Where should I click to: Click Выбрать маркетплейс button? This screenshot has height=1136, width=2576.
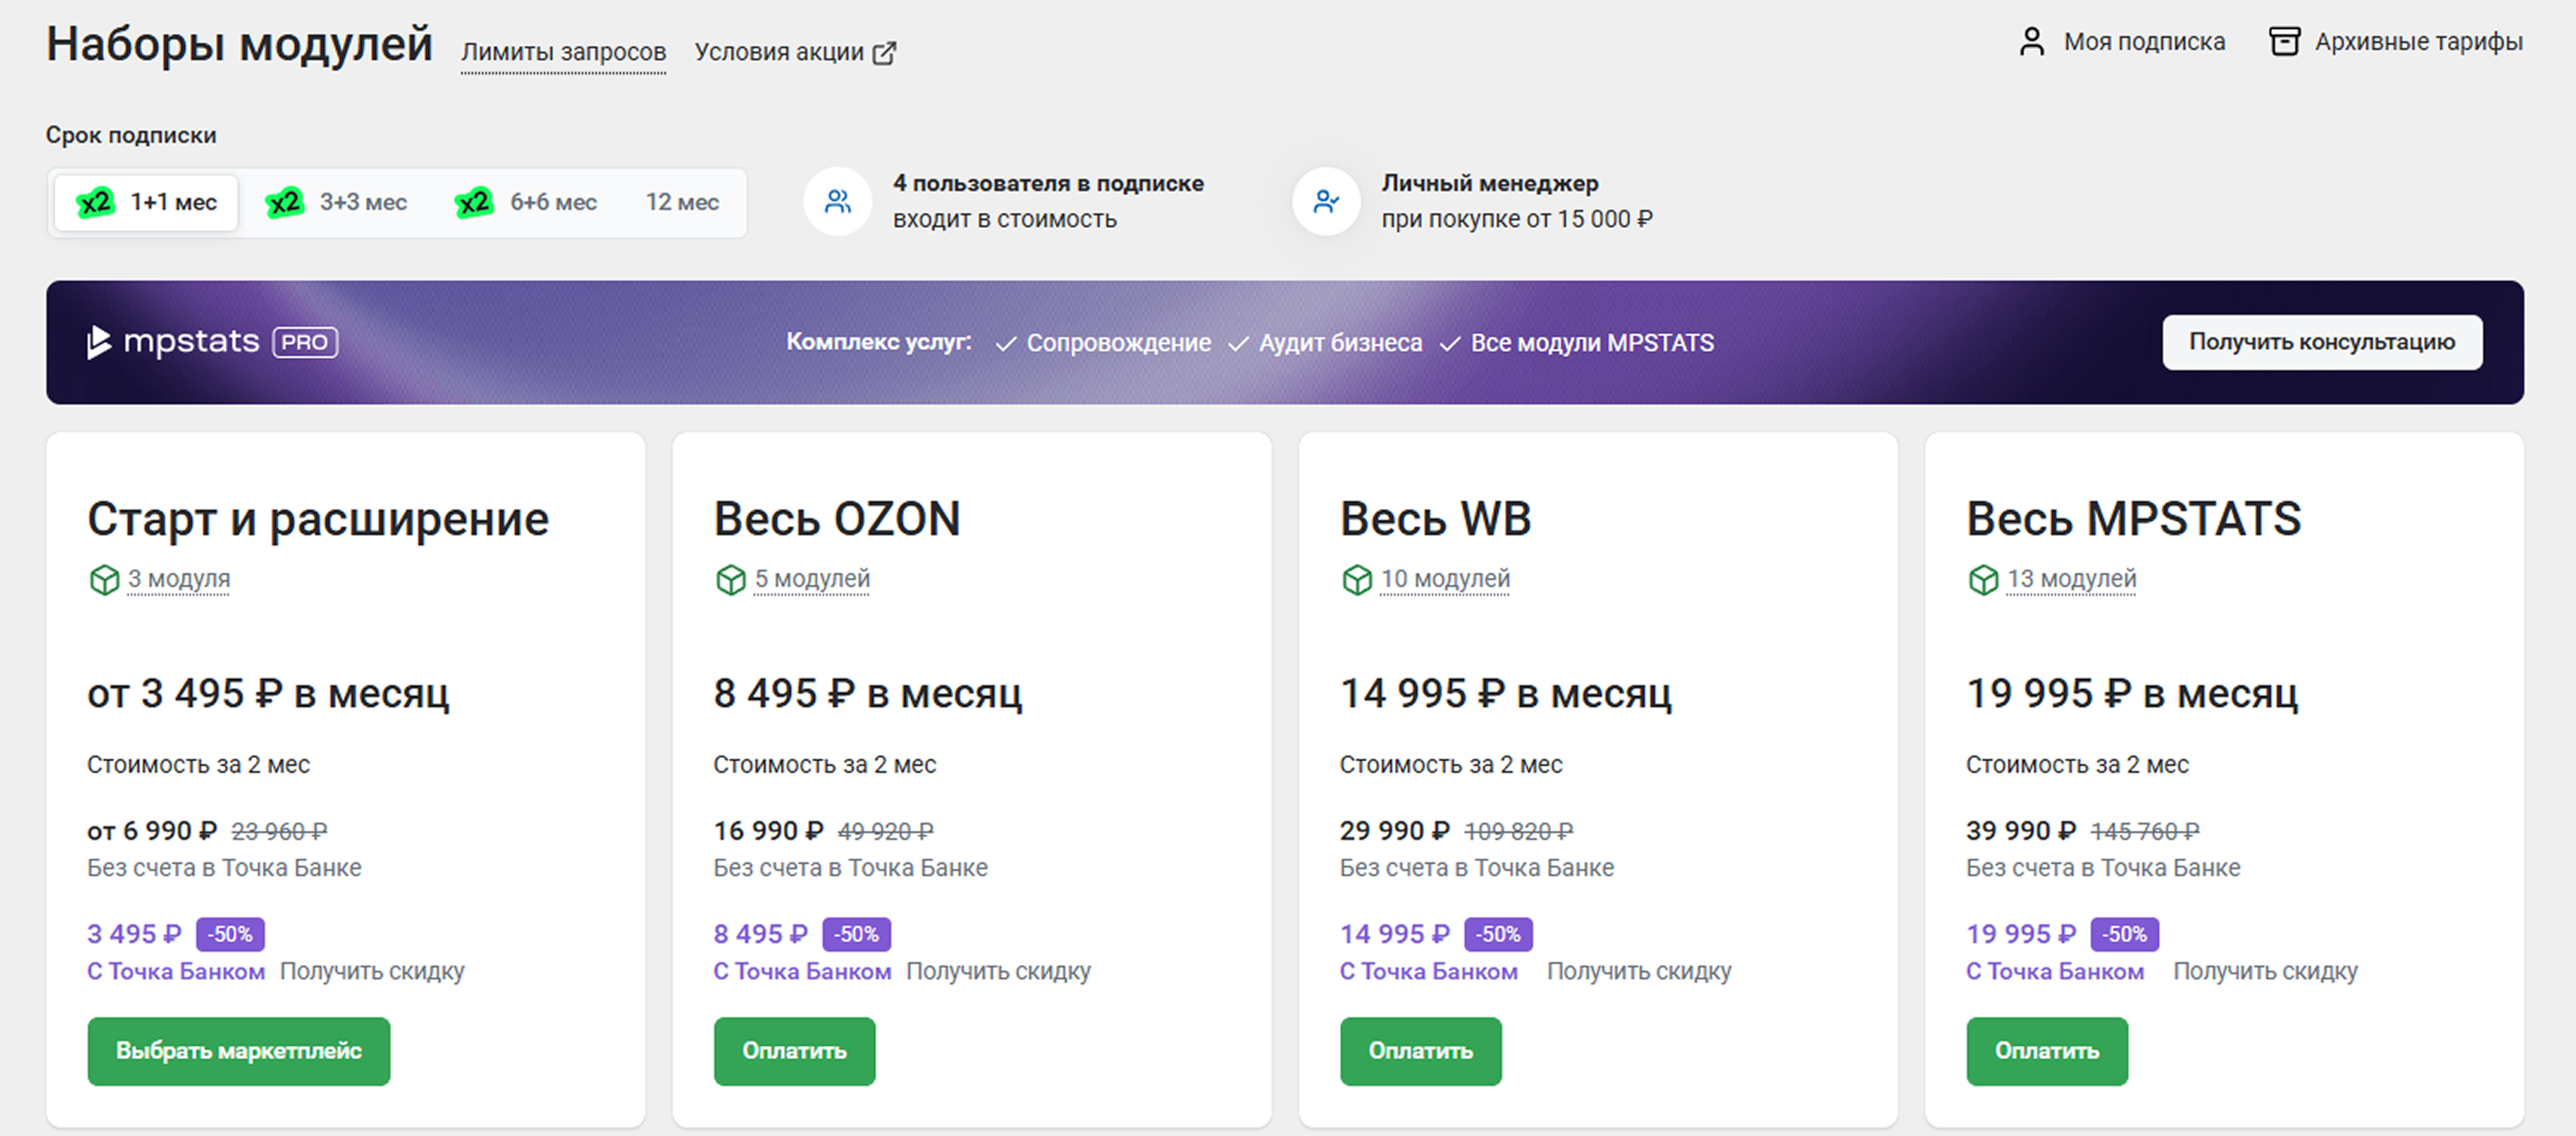tap(239, 1051)
